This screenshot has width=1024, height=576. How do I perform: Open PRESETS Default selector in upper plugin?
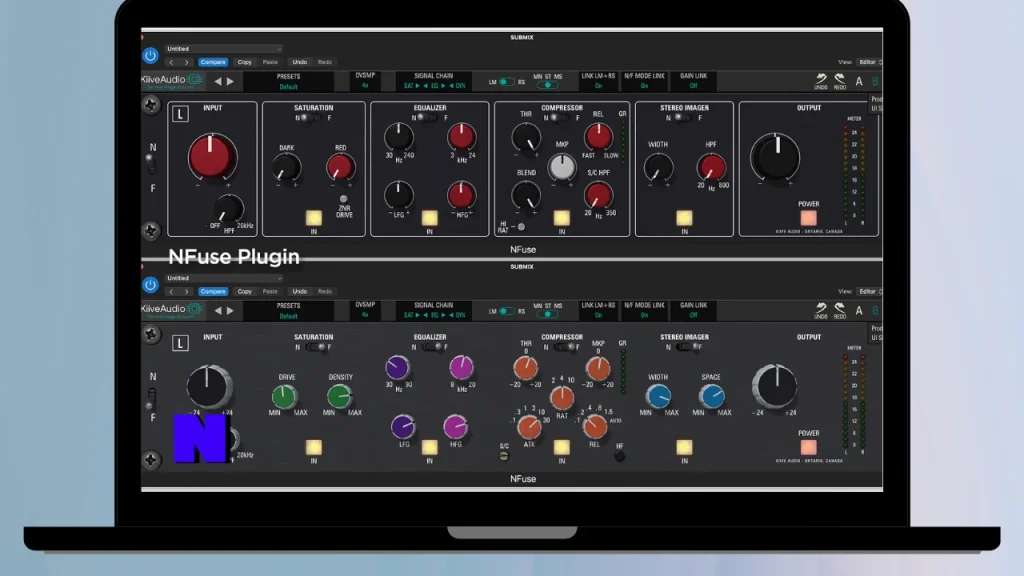(x=288, y=82)
